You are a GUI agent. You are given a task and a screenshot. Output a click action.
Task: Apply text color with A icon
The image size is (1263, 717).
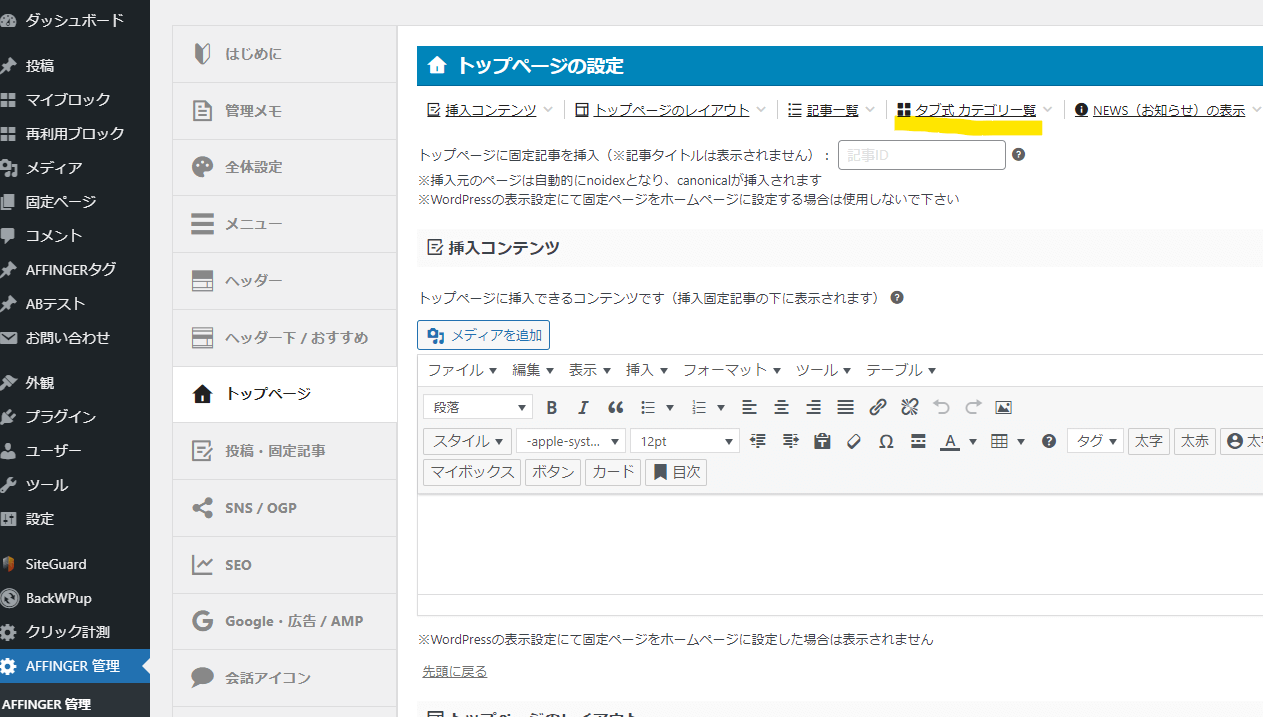(x=950, y=441)
